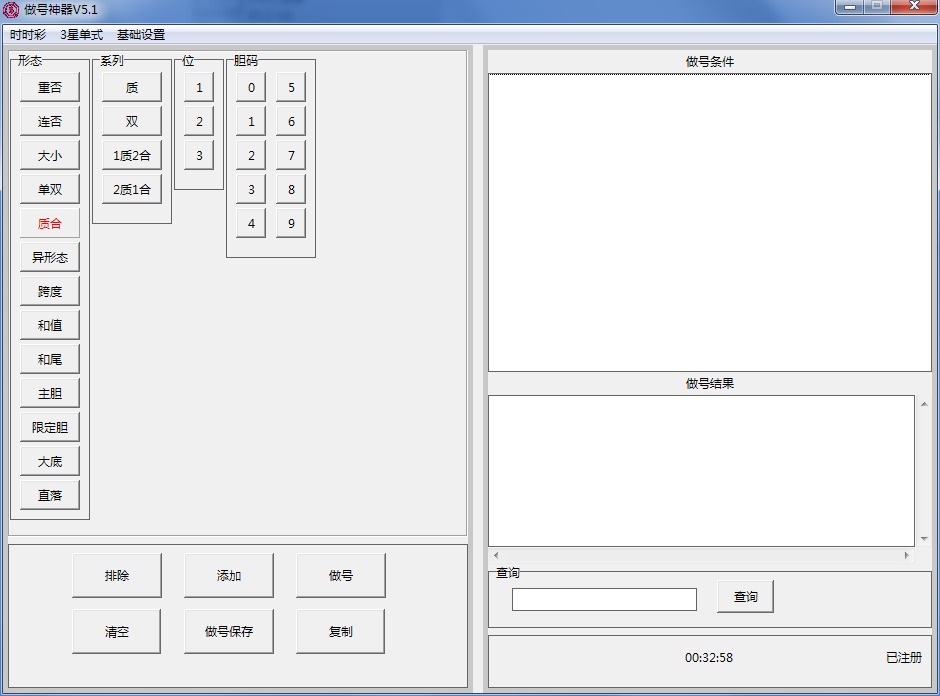Choose the 跨度 option

click(x=50, y=292)
